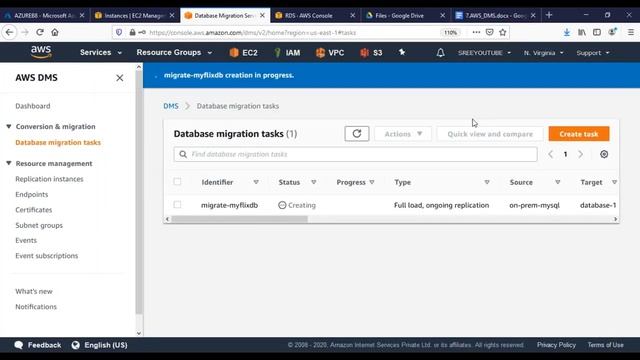The height and width of the screenshot is (360, 640).
Task: Click browser back button
Action: [x=10, y=32]
